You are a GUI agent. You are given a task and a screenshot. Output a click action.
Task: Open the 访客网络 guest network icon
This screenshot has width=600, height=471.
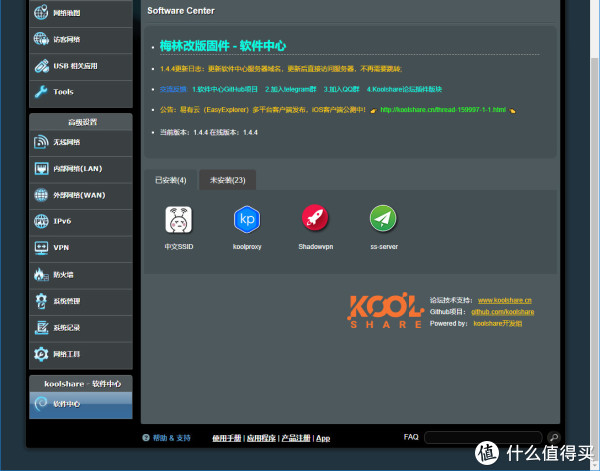[41, 39]
